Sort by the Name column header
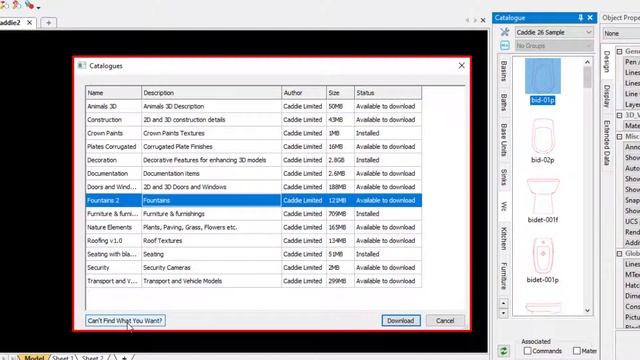 (x=113, y=93)
